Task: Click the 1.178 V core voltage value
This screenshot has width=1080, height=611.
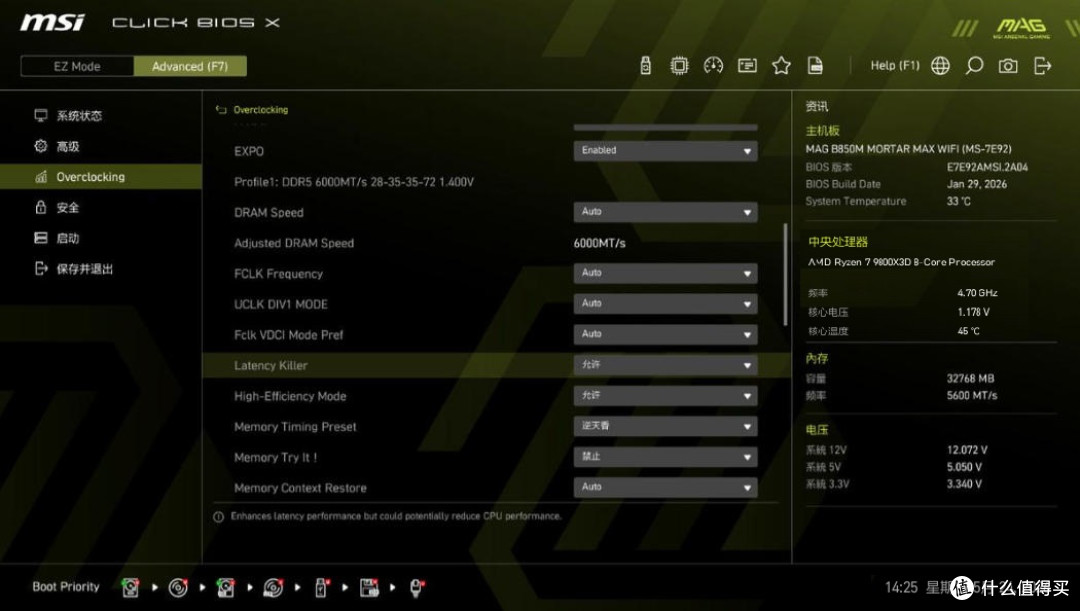Action: [x=973, y=312]
